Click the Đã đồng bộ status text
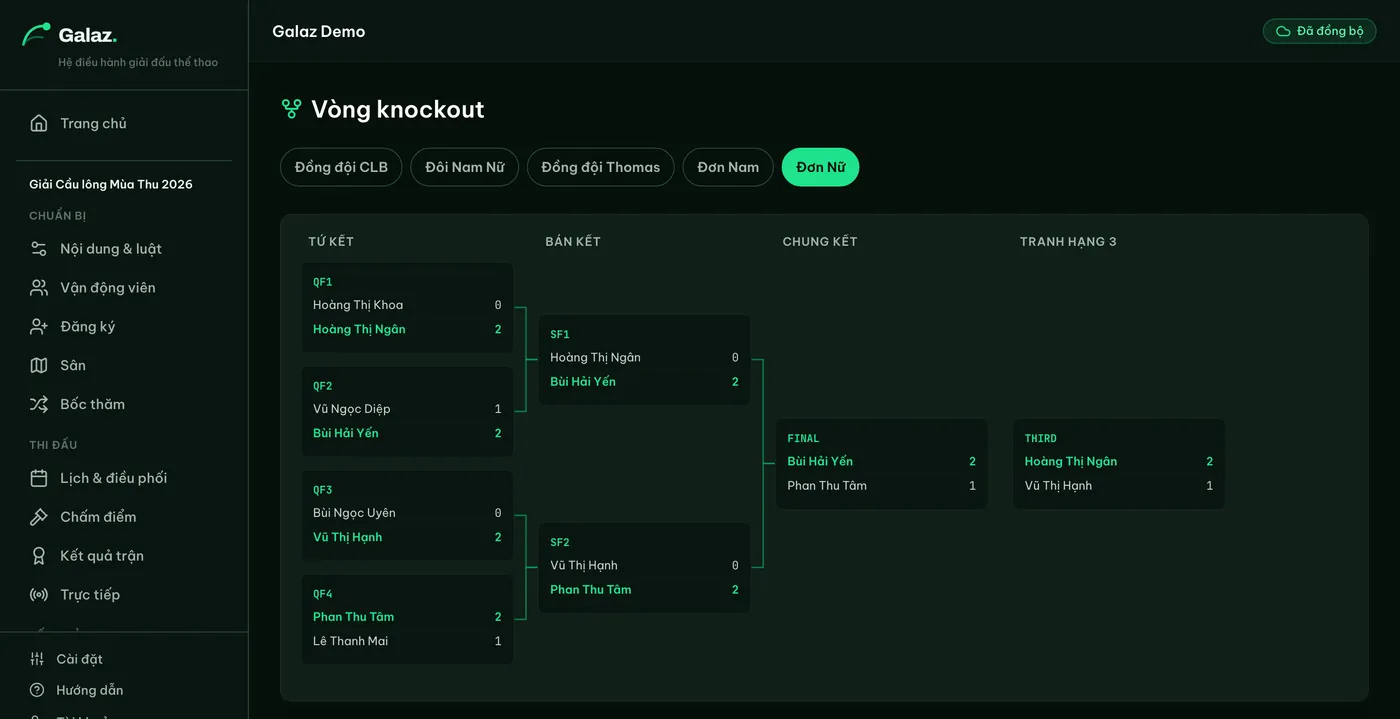1400x719 pixels. [x=1330, y=31]
